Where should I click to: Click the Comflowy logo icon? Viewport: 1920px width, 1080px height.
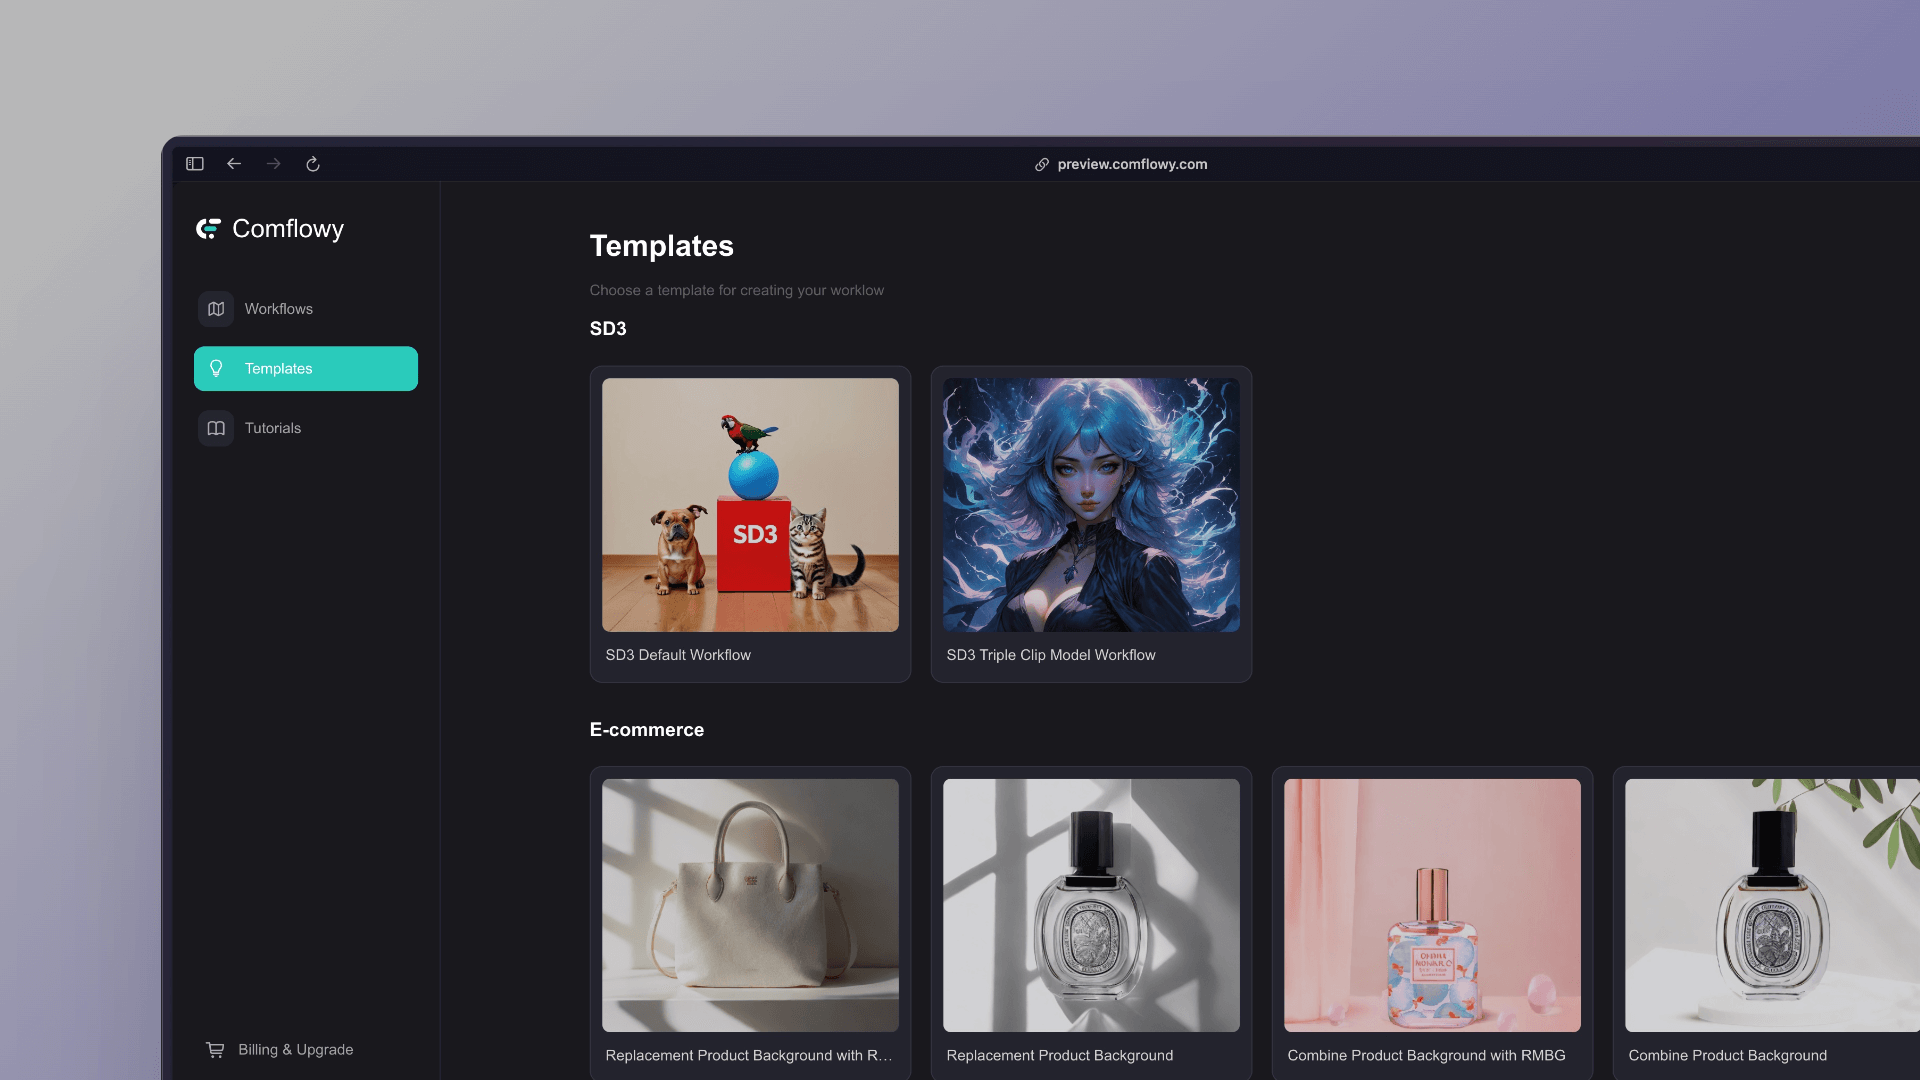[x=208, y=229]
